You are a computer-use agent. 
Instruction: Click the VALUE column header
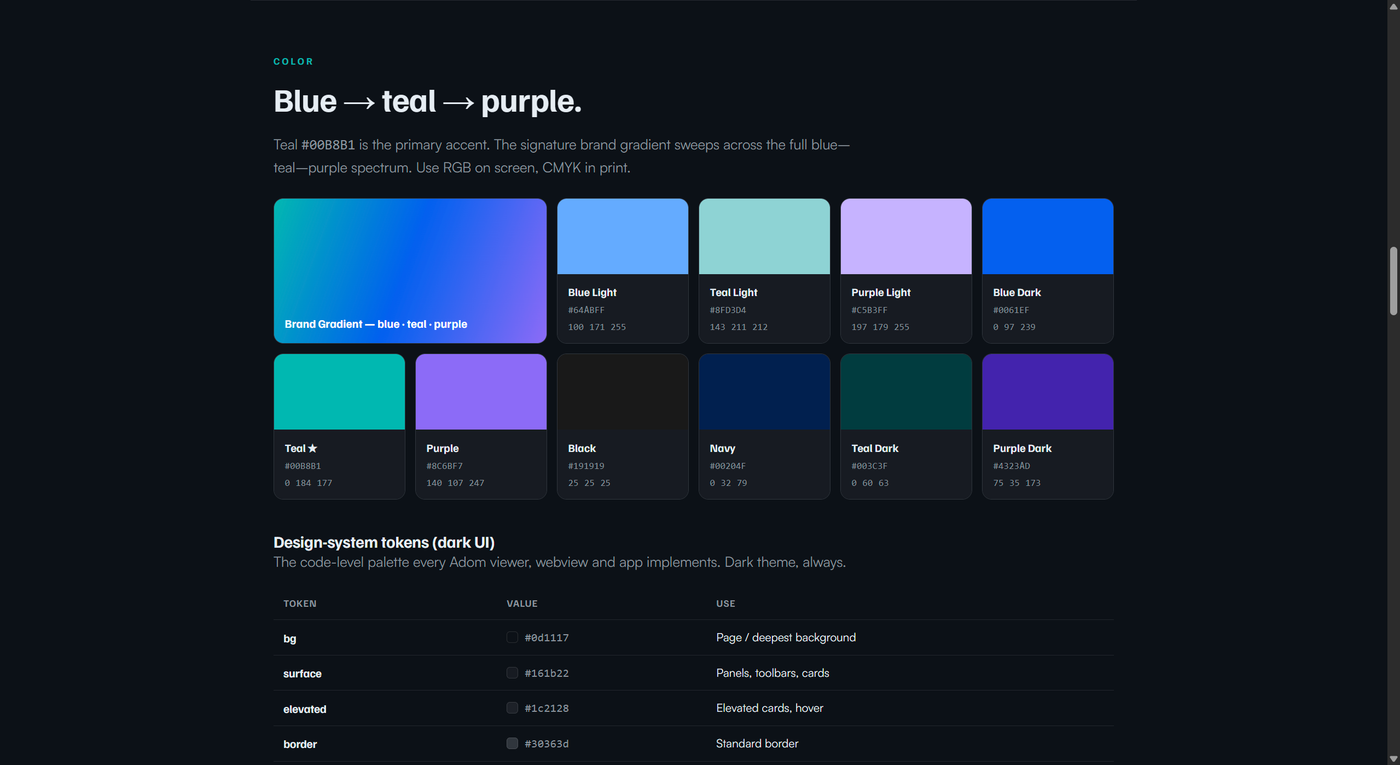click(522, 604)
